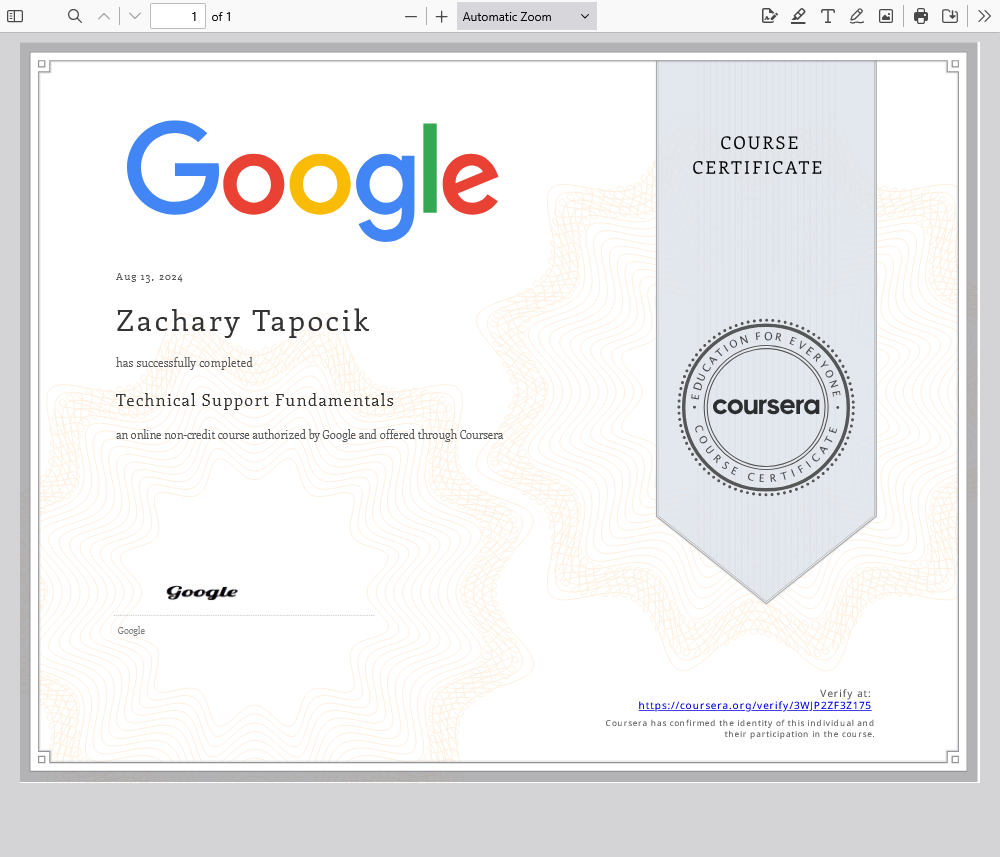Expand the secondary toolbar with the double chevron
Viewport: 1000px width, 857px height.
pyautogui.click(x=984, y=16)
